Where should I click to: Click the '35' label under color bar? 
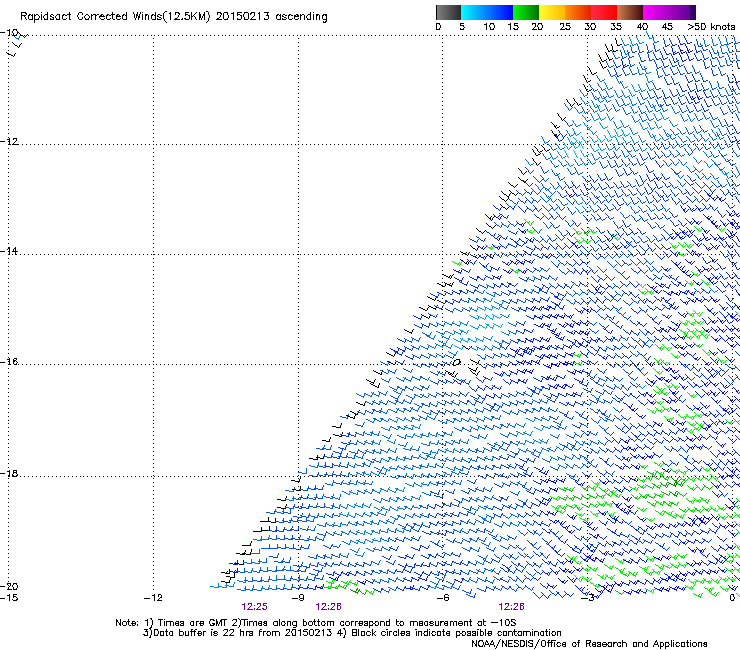616,27
